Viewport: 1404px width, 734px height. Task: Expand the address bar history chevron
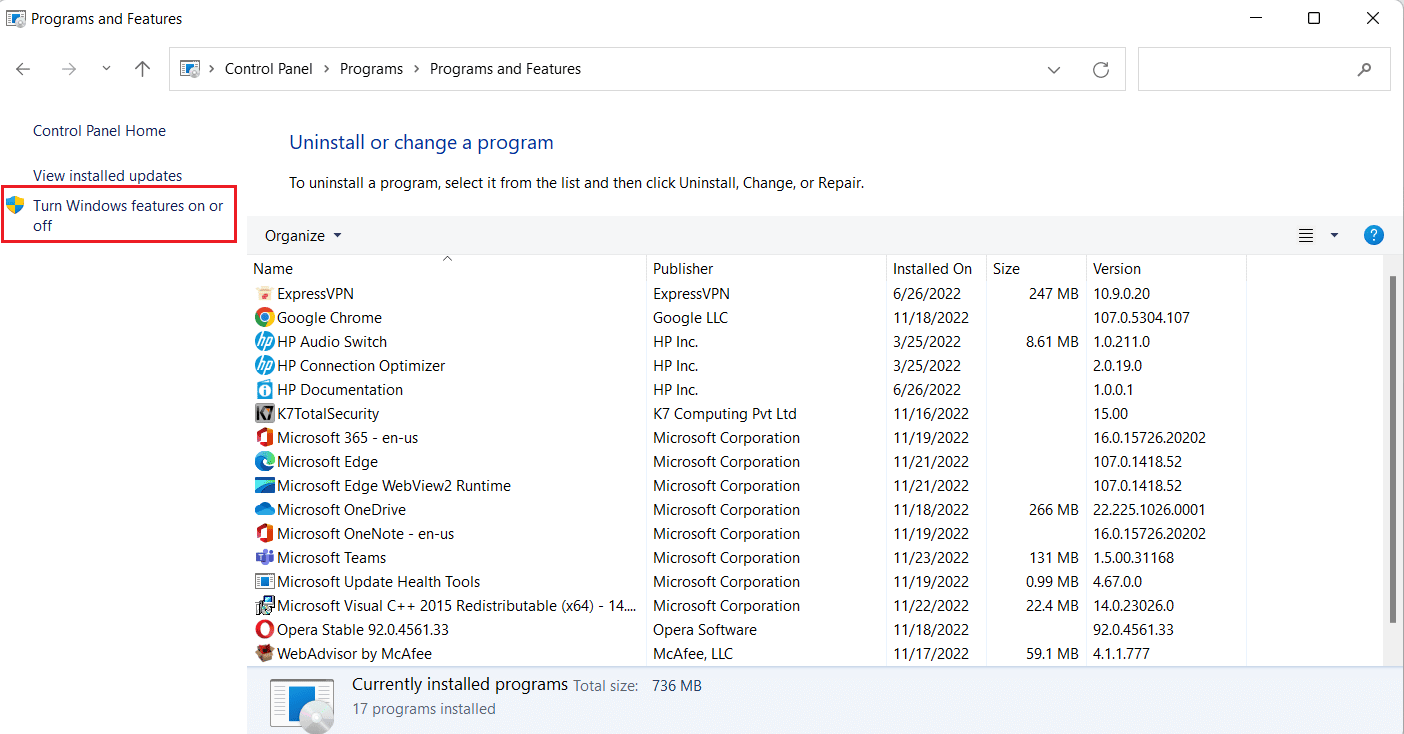click(1053, 69)
